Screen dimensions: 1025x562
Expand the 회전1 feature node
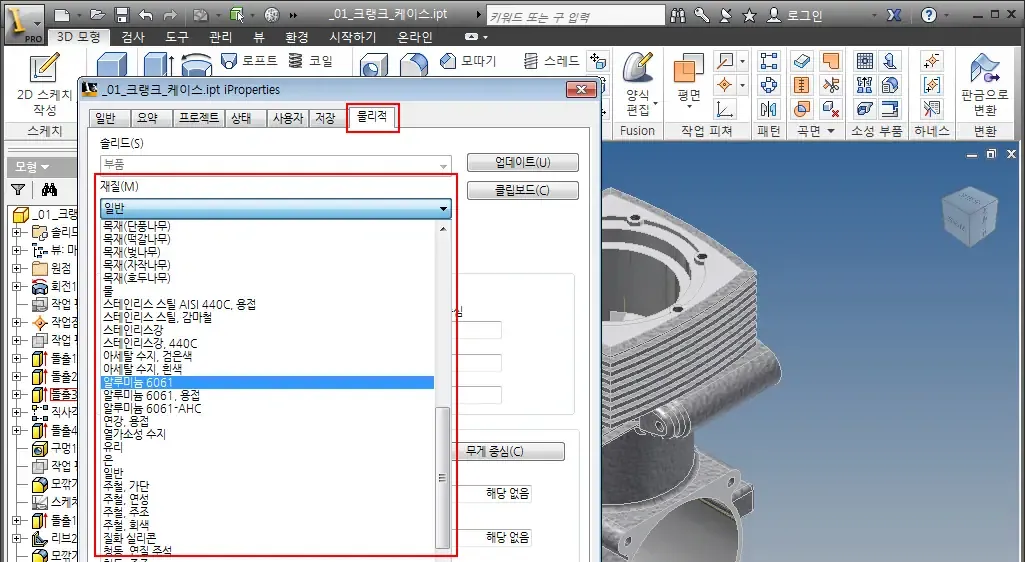click(x=16, y=286)
